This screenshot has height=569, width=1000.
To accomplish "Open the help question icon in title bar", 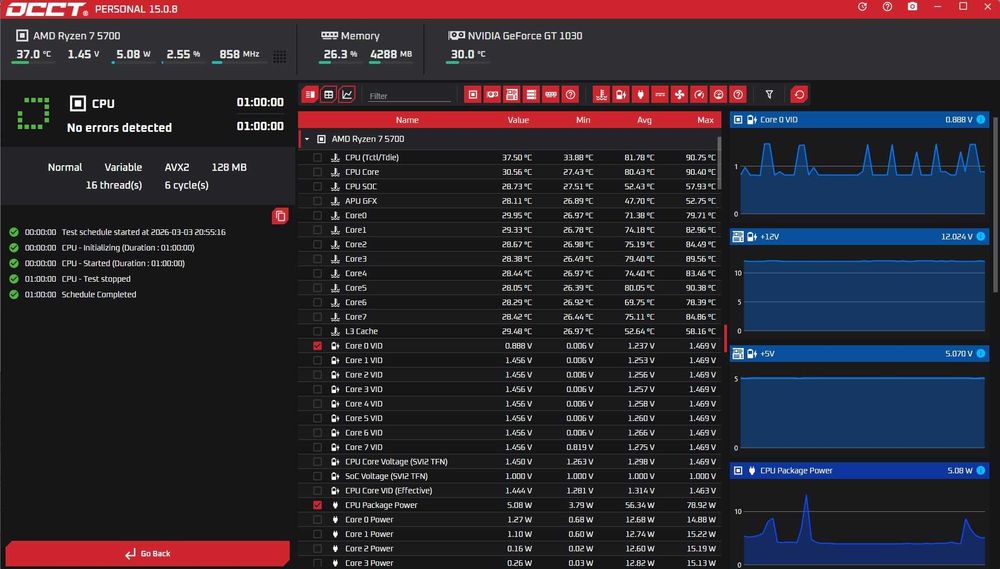I will [887, 6].
